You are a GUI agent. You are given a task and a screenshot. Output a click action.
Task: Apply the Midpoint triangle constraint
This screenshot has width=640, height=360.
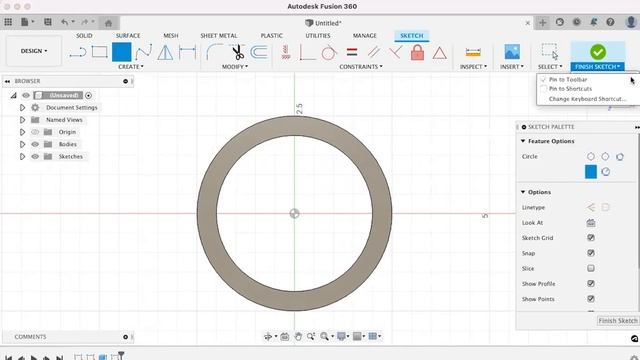pos(440,53)
